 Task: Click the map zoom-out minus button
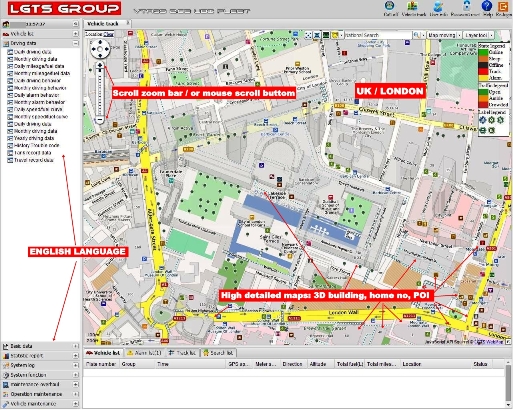tap(99, 120)
